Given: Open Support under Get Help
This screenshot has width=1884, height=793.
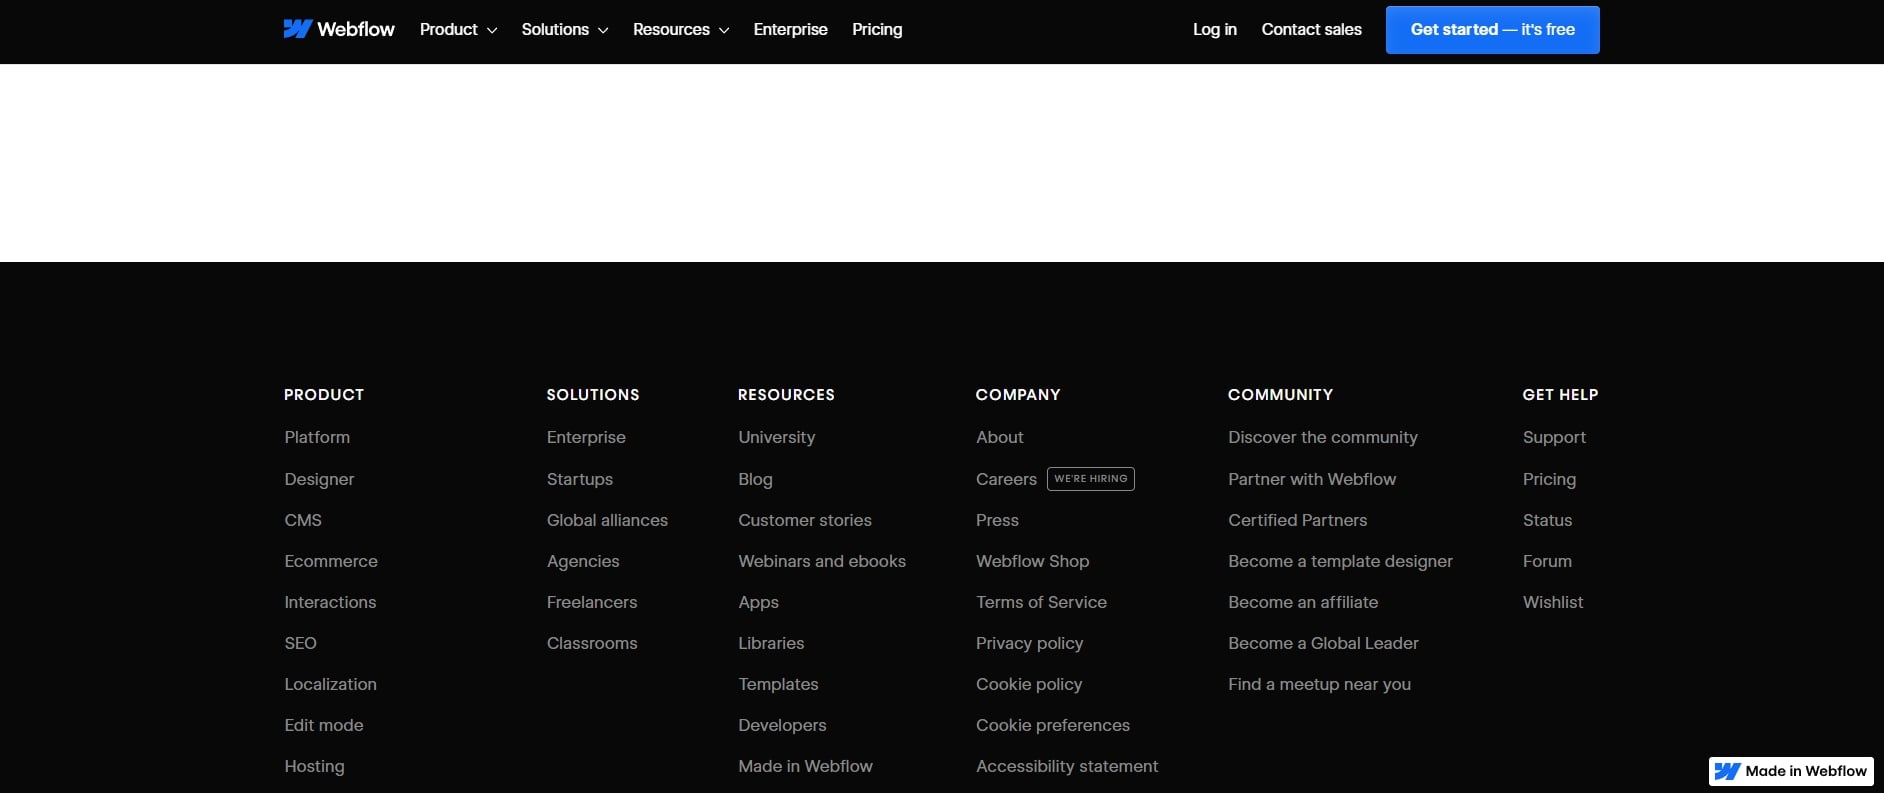Looking at the screenshot, I should click(x=1554, y=438).
